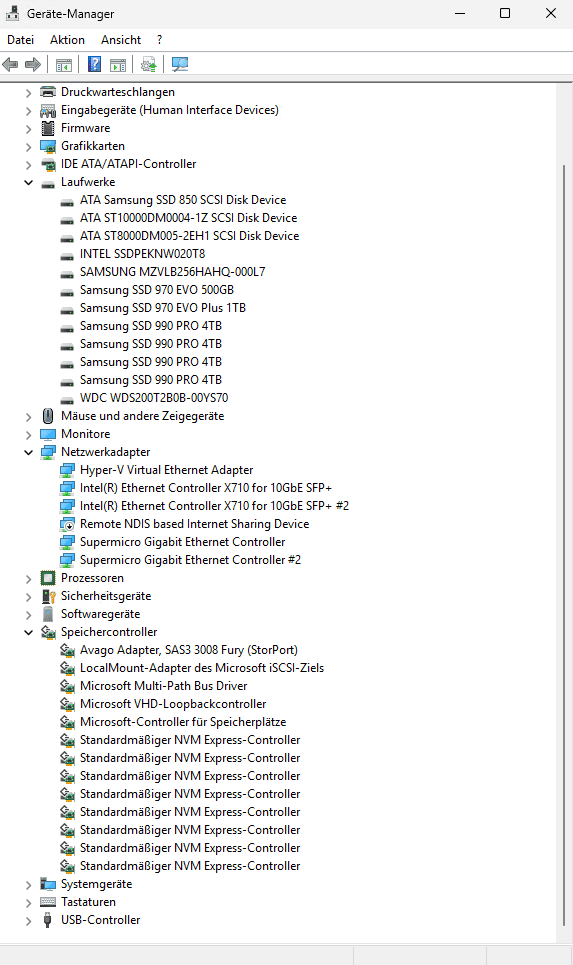Minimize the Geräte-Manager window
573x965 pixels.
[460, 13]
